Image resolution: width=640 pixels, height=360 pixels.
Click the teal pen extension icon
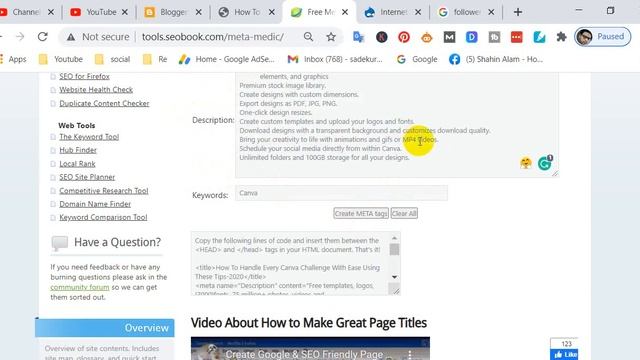click(x=539, y=37)
